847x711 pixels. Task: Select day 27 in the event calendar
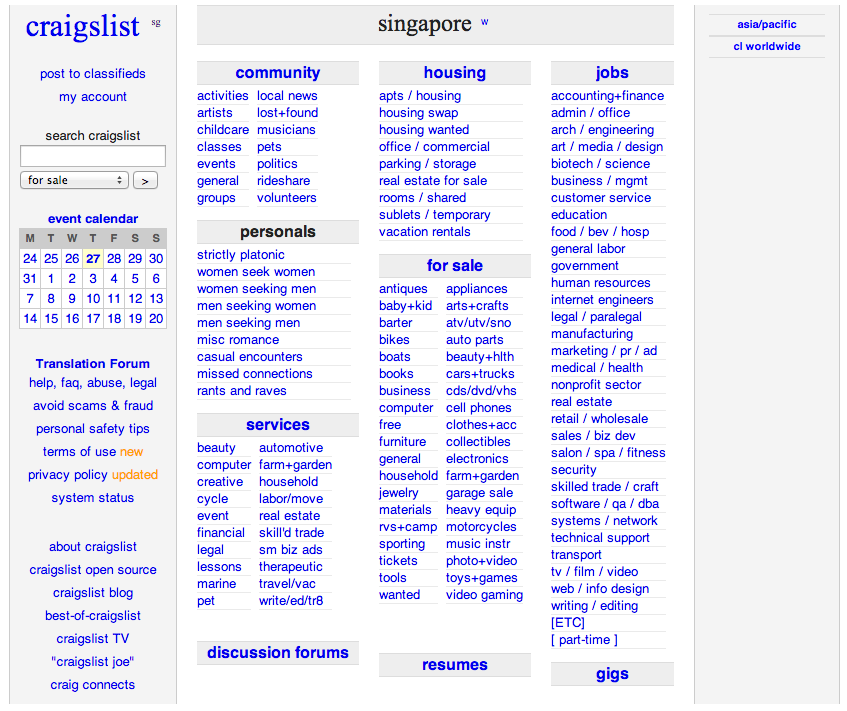click(93, 259)
